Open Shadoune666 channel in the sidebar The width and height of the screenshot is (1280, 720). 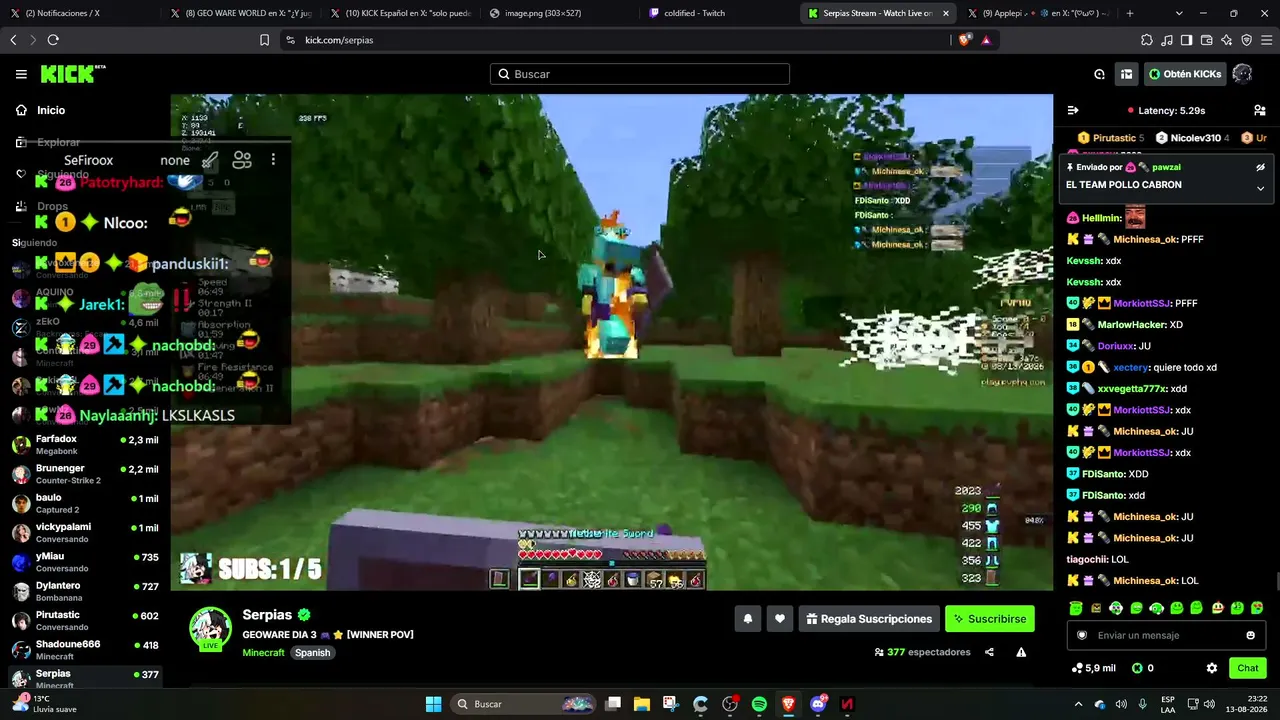(x=85, y=650)
